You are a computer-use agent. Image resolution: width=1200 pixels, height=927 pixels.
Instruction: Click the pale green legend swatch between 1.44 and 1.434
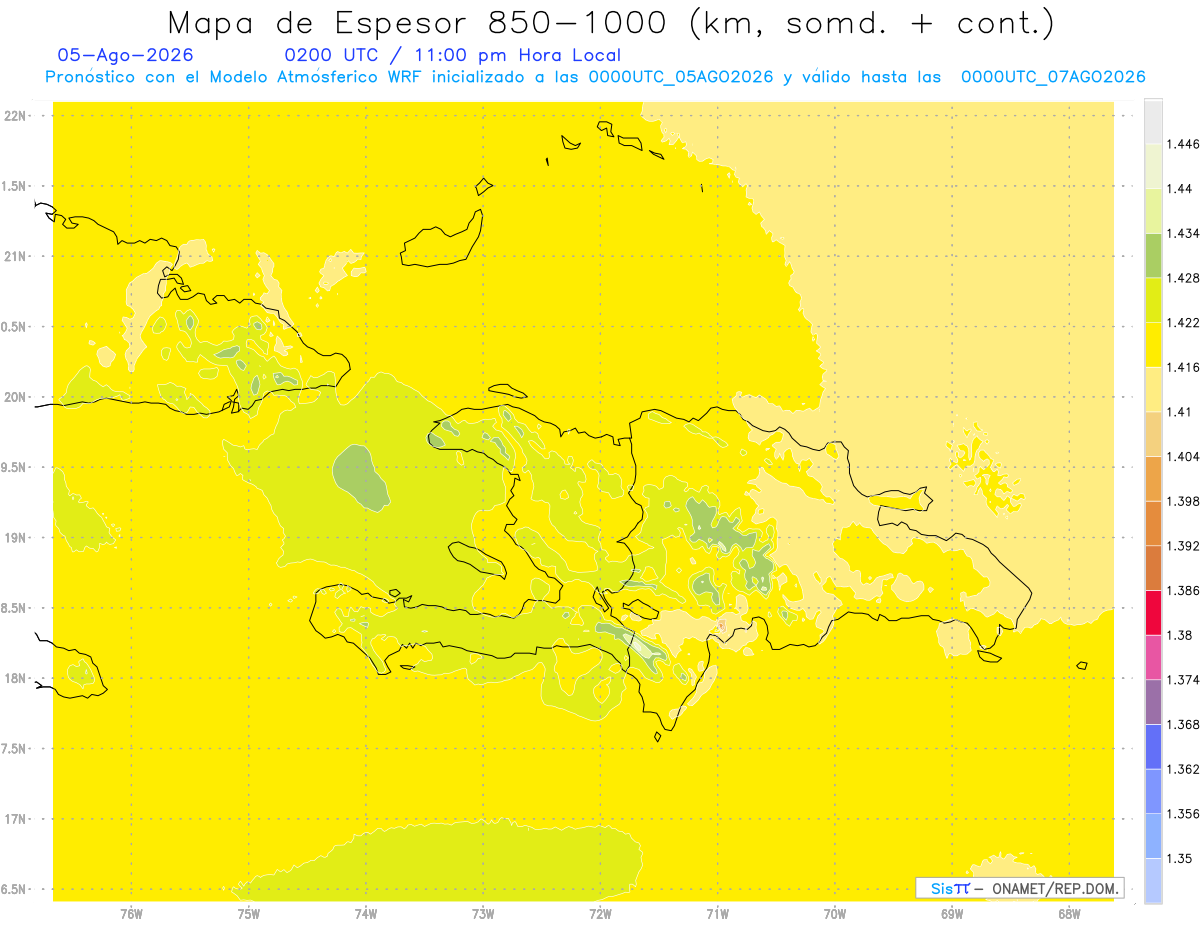[x=1153, y=211]
